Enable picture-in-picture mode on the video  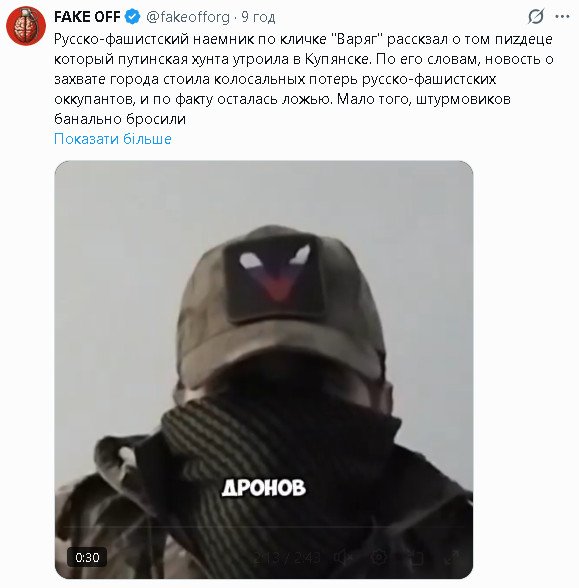[416, 558]
